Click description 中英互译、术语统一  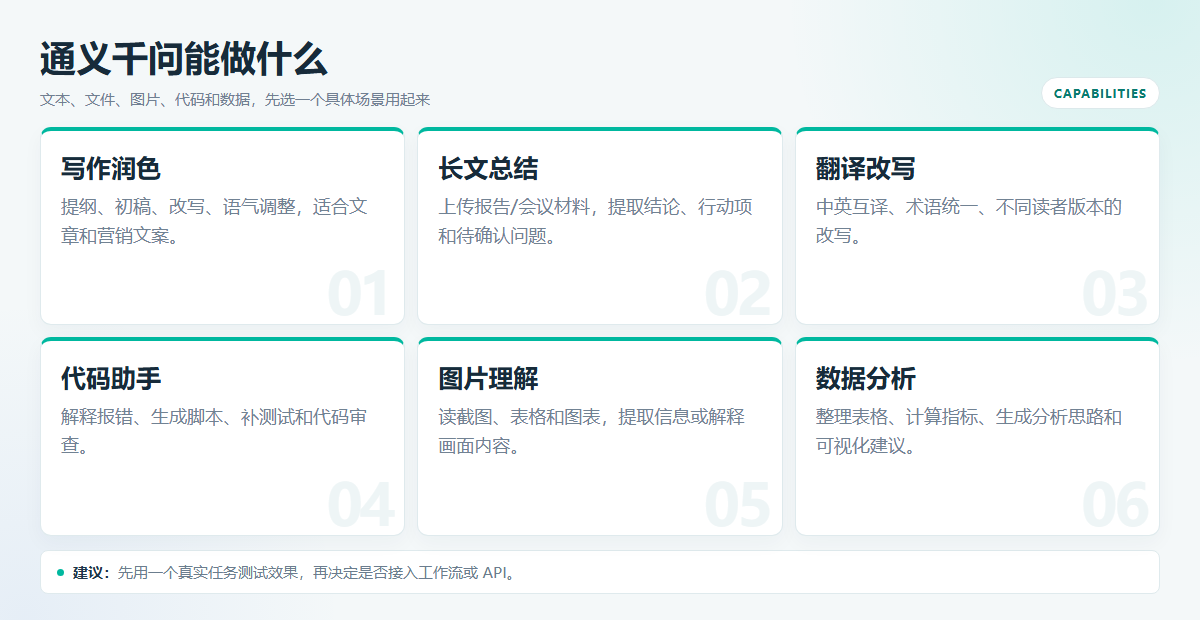point(969,222)
